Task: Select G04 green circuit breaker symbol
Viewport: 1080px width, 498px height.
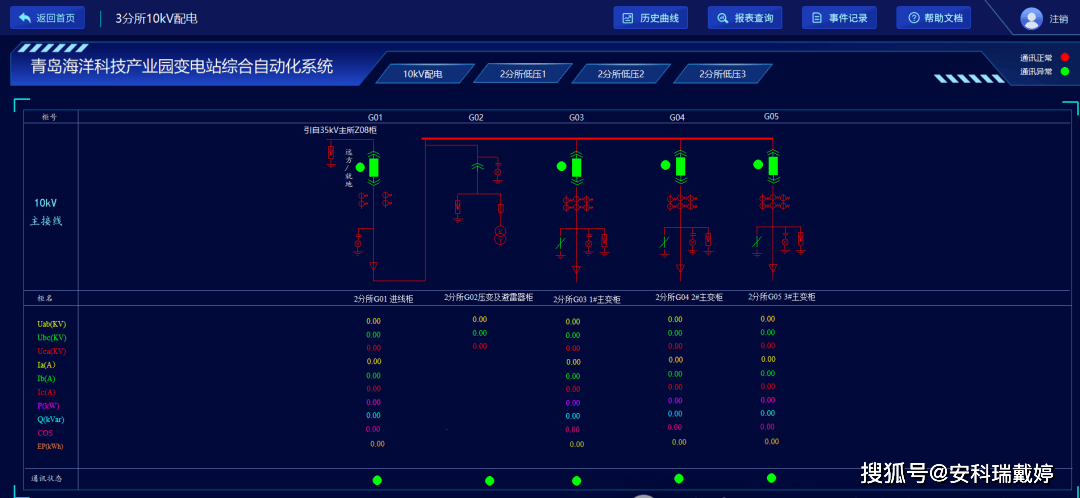Action: [x=681, y=166]
